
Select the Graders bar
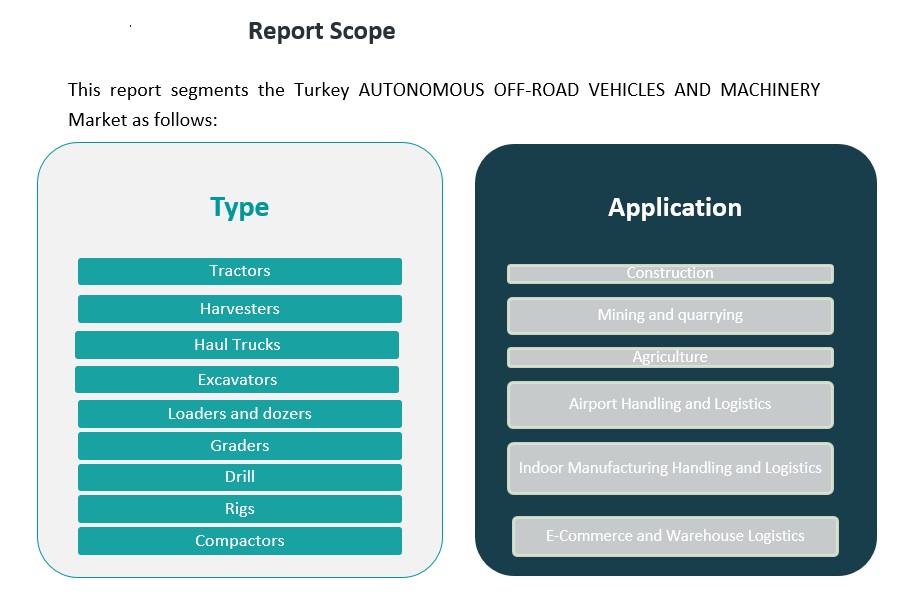tap(240, 445)
